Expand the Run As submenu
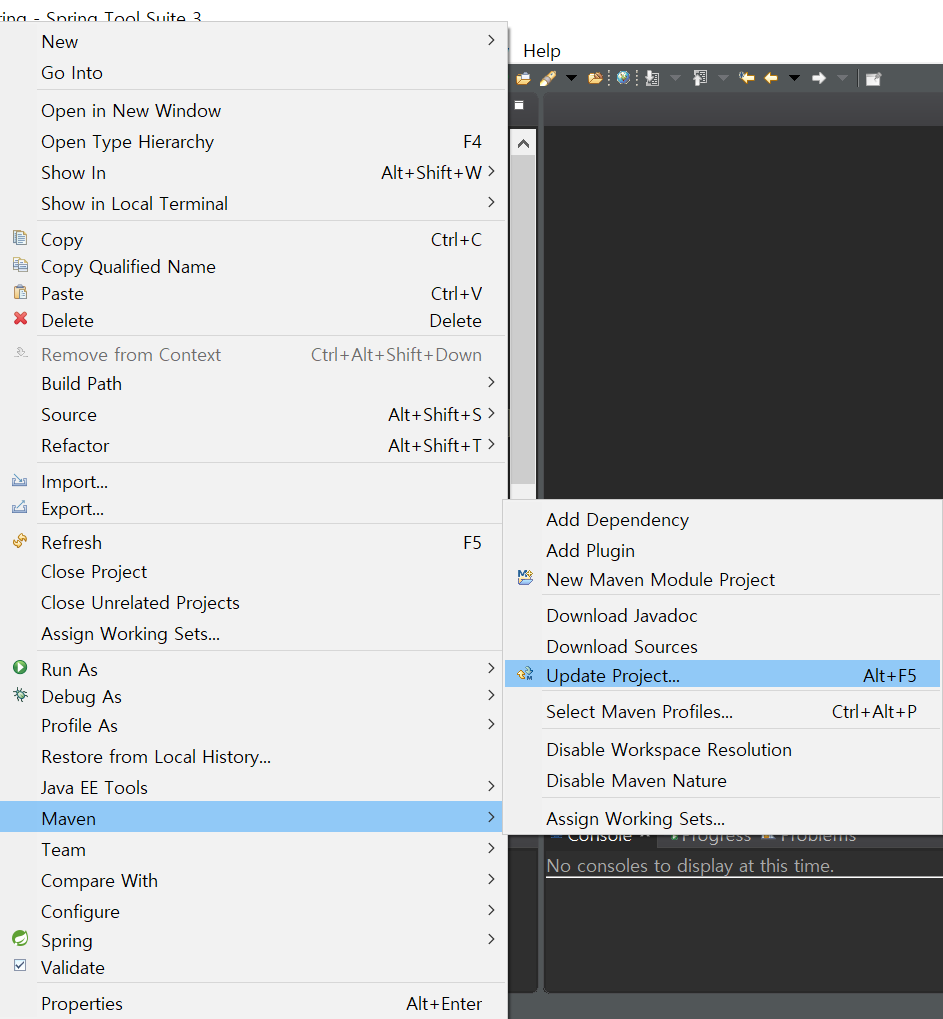Image resolution: width=943 pixels, height=1019 pixels. (253, 669)
